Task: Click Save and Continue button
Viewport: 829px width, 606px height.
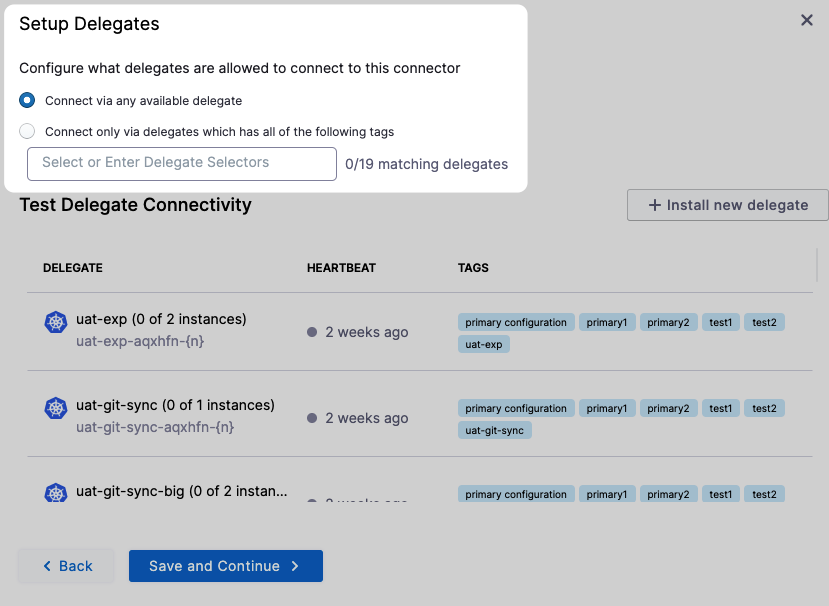Action: pyautogui.click(x=225, y=566)
